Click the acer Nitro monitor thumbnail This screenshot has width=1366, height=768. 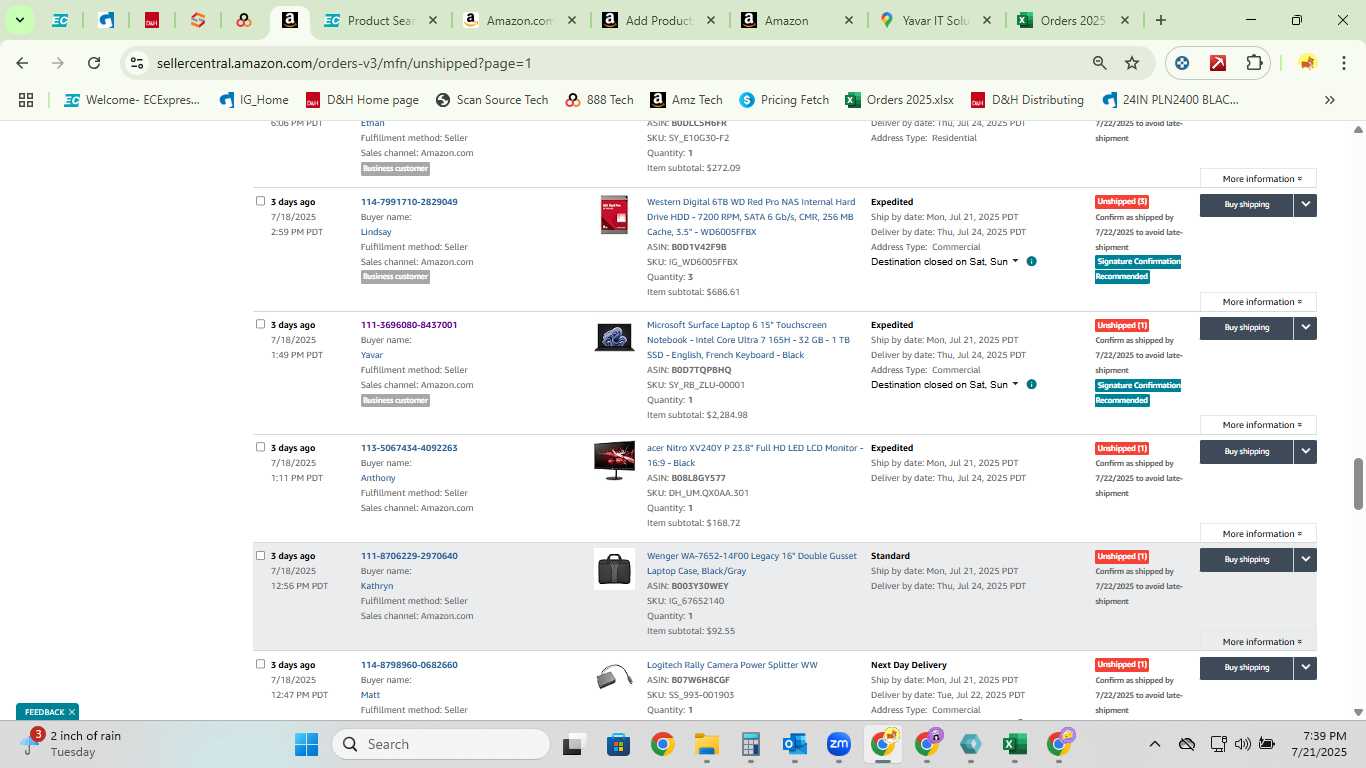[614, 460]
